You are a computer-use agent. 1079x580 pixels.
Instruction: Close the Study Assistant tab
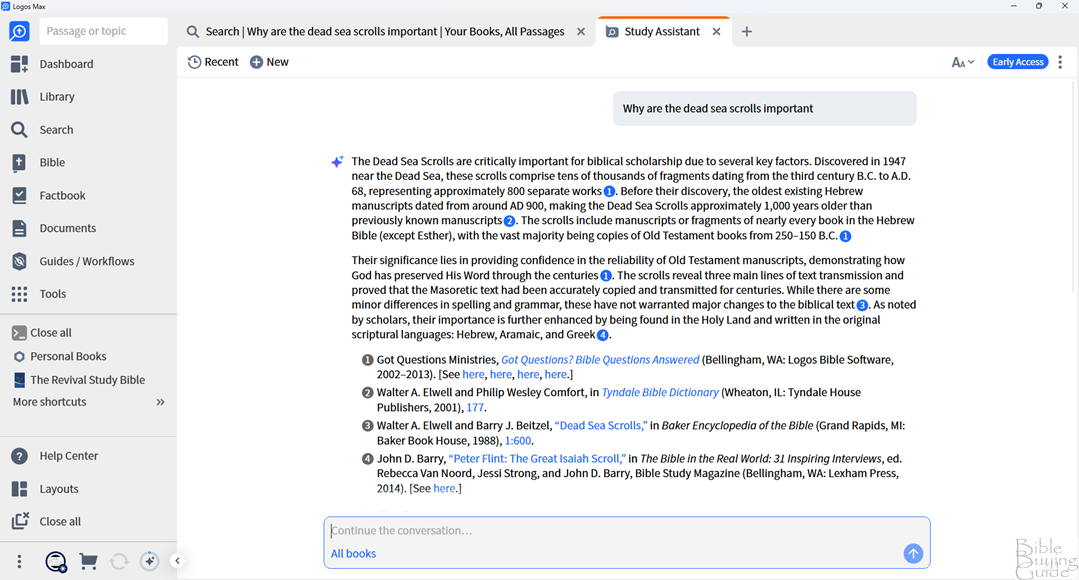[x=716, y=32]
